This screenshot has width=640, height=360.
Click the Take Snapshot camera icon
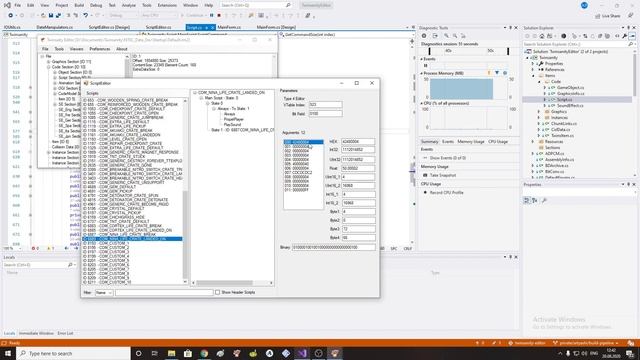tap(425, 175)
